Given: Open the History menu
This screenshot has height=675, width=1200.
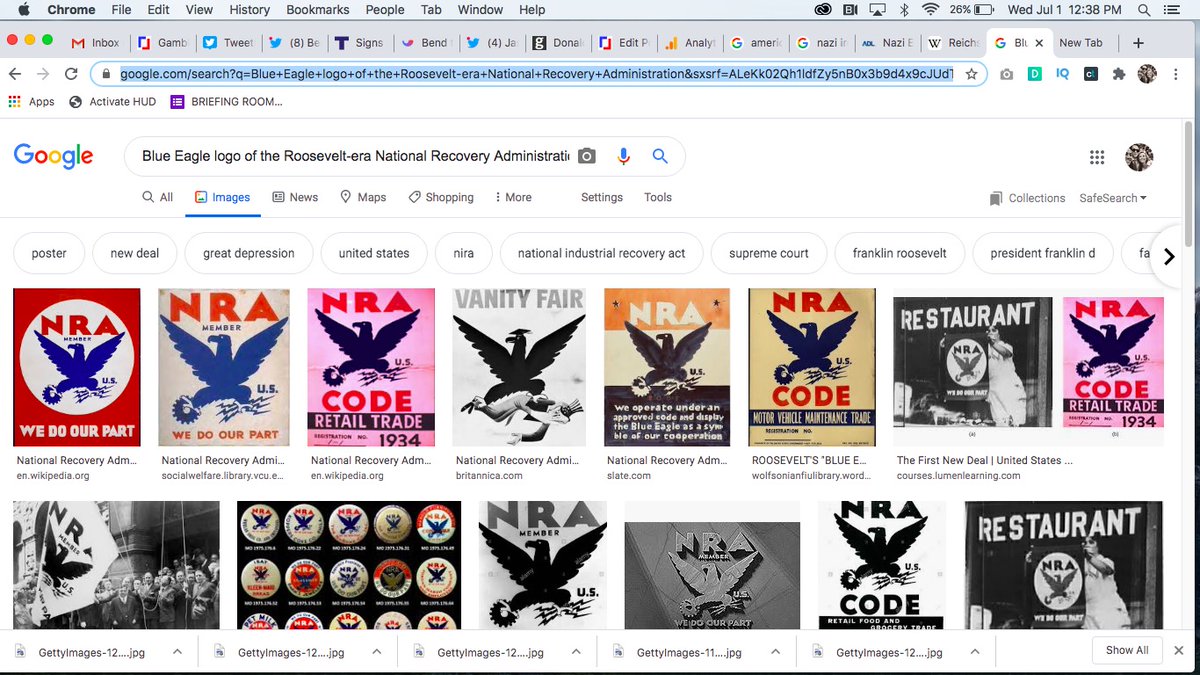Looking at the screenshot, I should pyautogui.click(x=249, y=10).
